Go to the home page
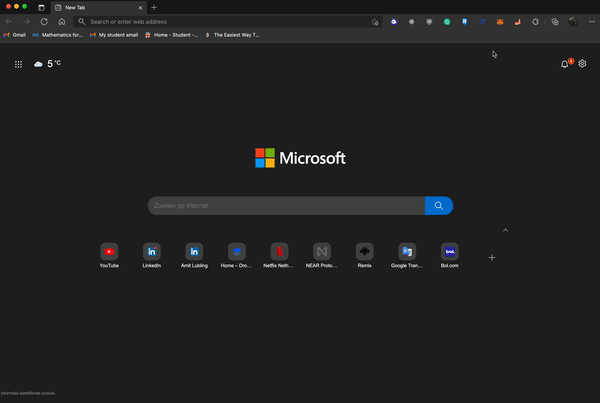Screen dimensions: 600x403 click(x=62, y=22)
